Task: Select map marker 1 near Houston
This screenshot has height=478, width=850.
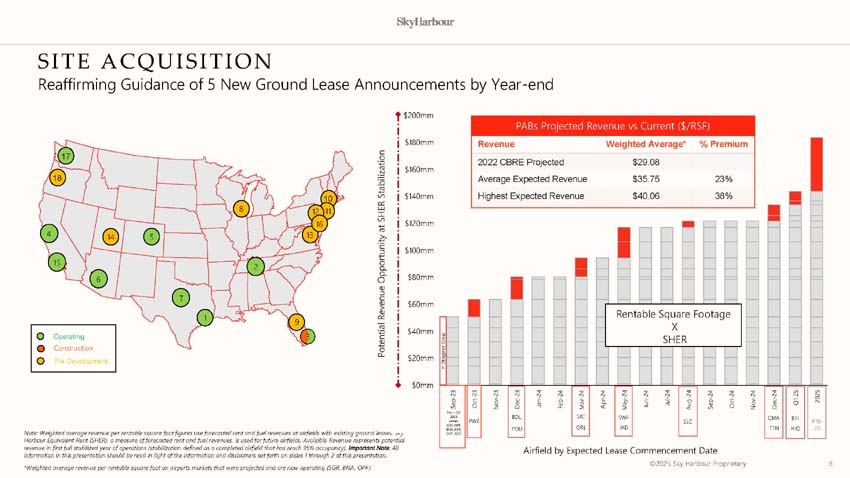Action: pos(204,318)
